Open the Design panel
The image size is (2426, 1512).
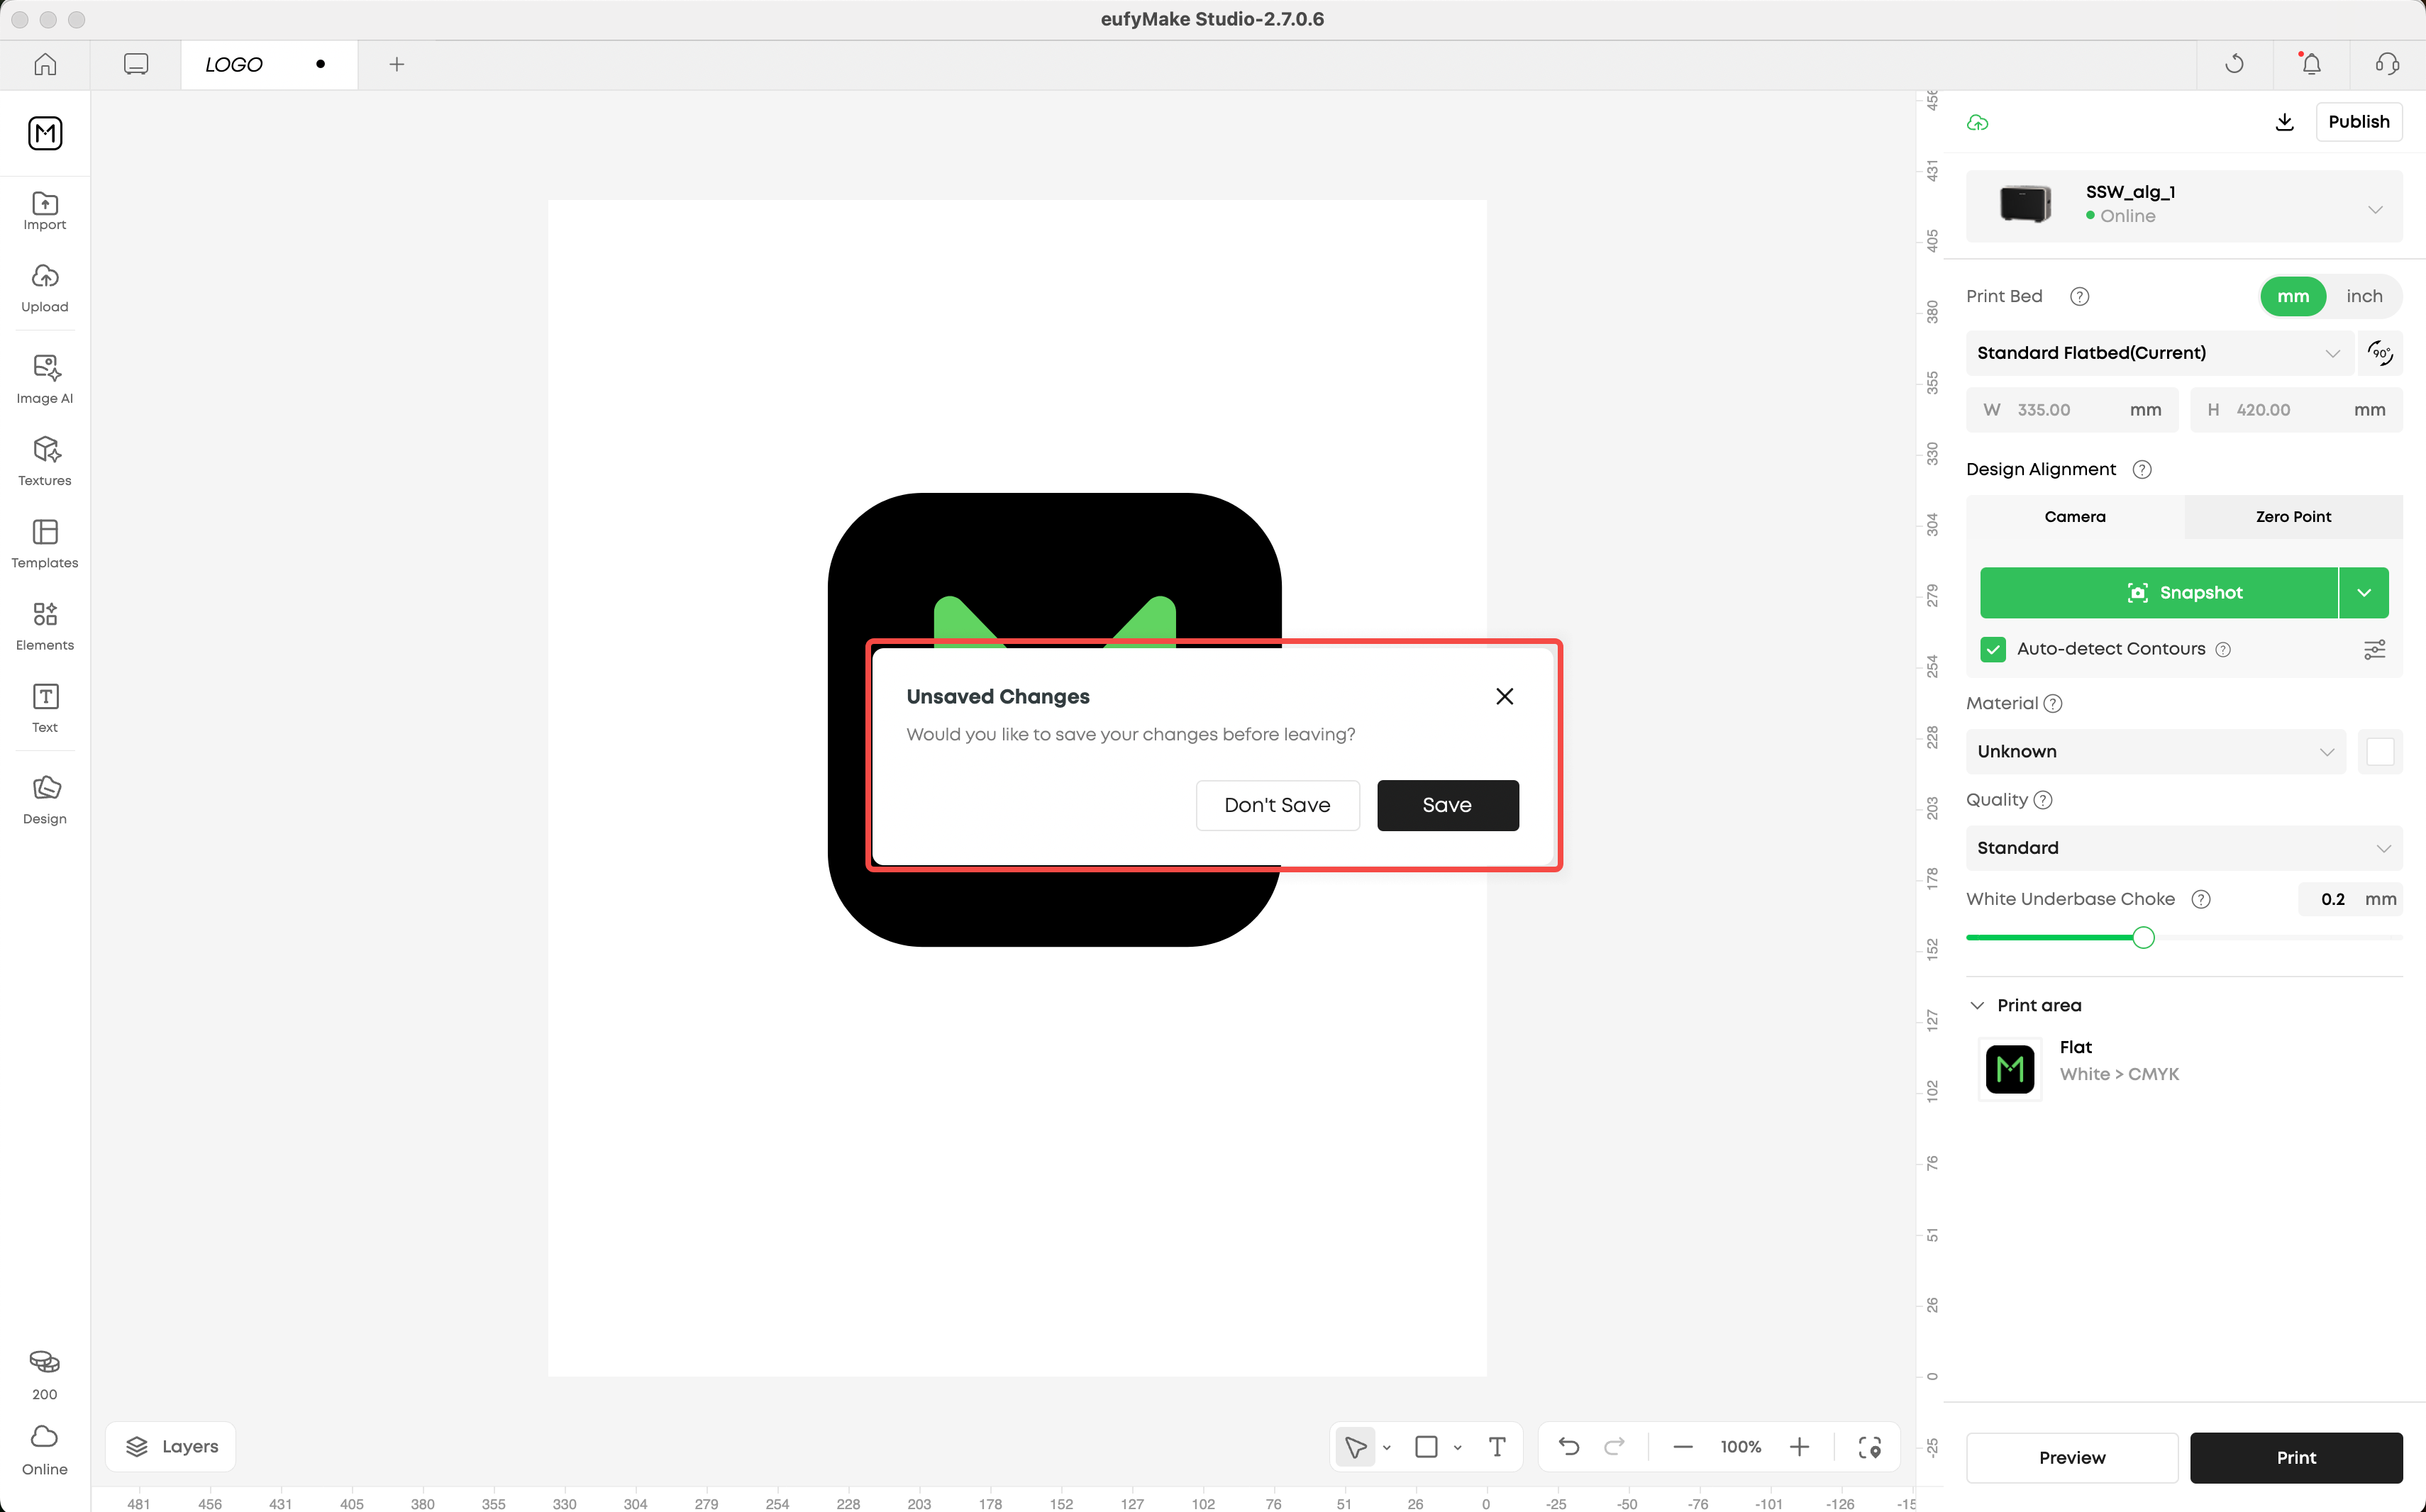click(x=45, y=800)
